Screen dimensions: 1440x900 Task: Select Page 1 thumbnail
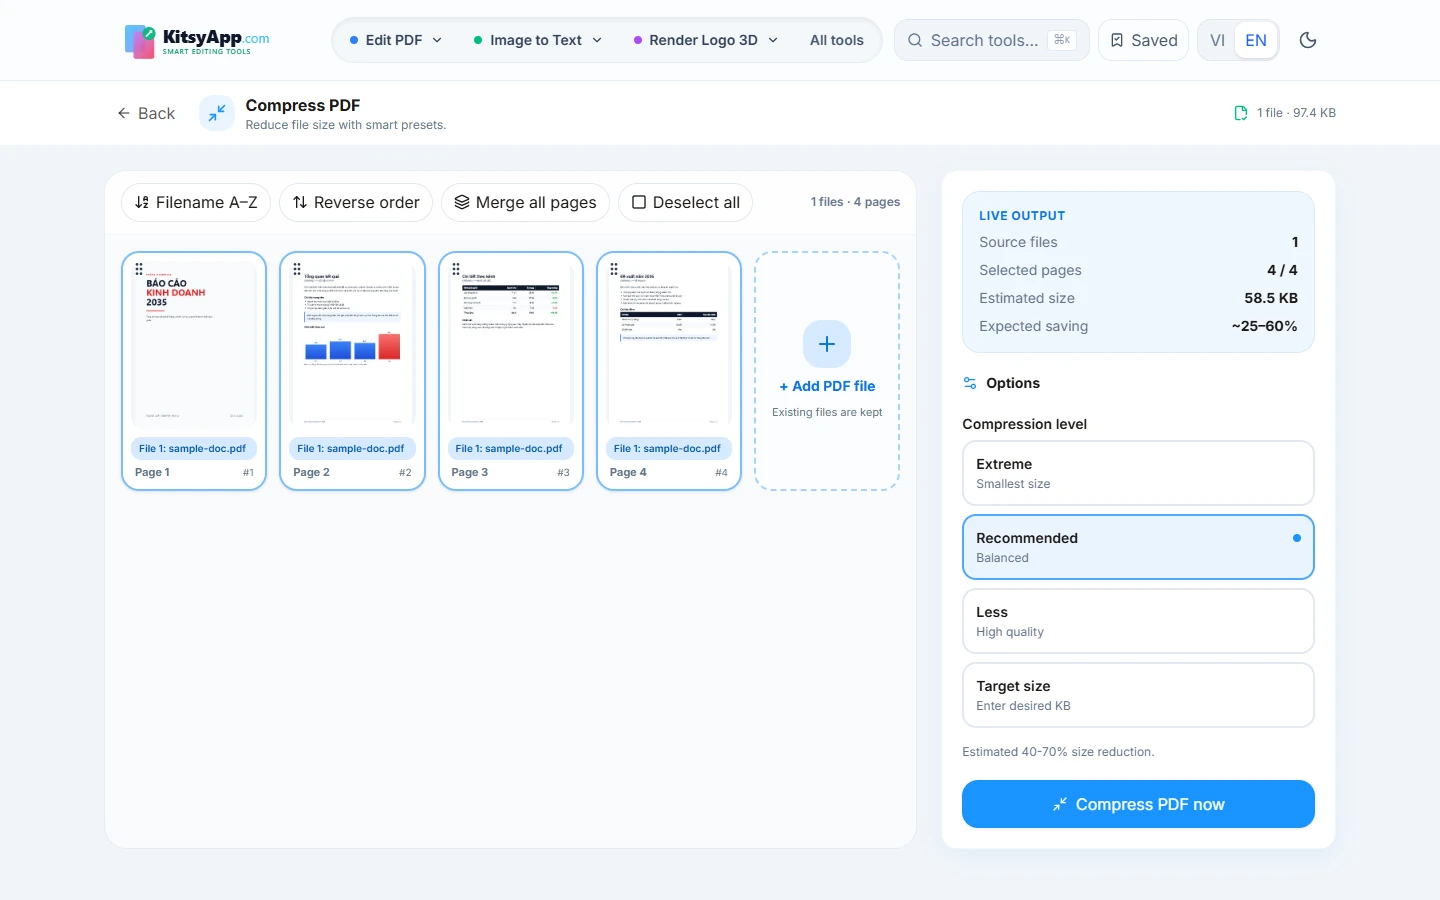coord(194,345)
